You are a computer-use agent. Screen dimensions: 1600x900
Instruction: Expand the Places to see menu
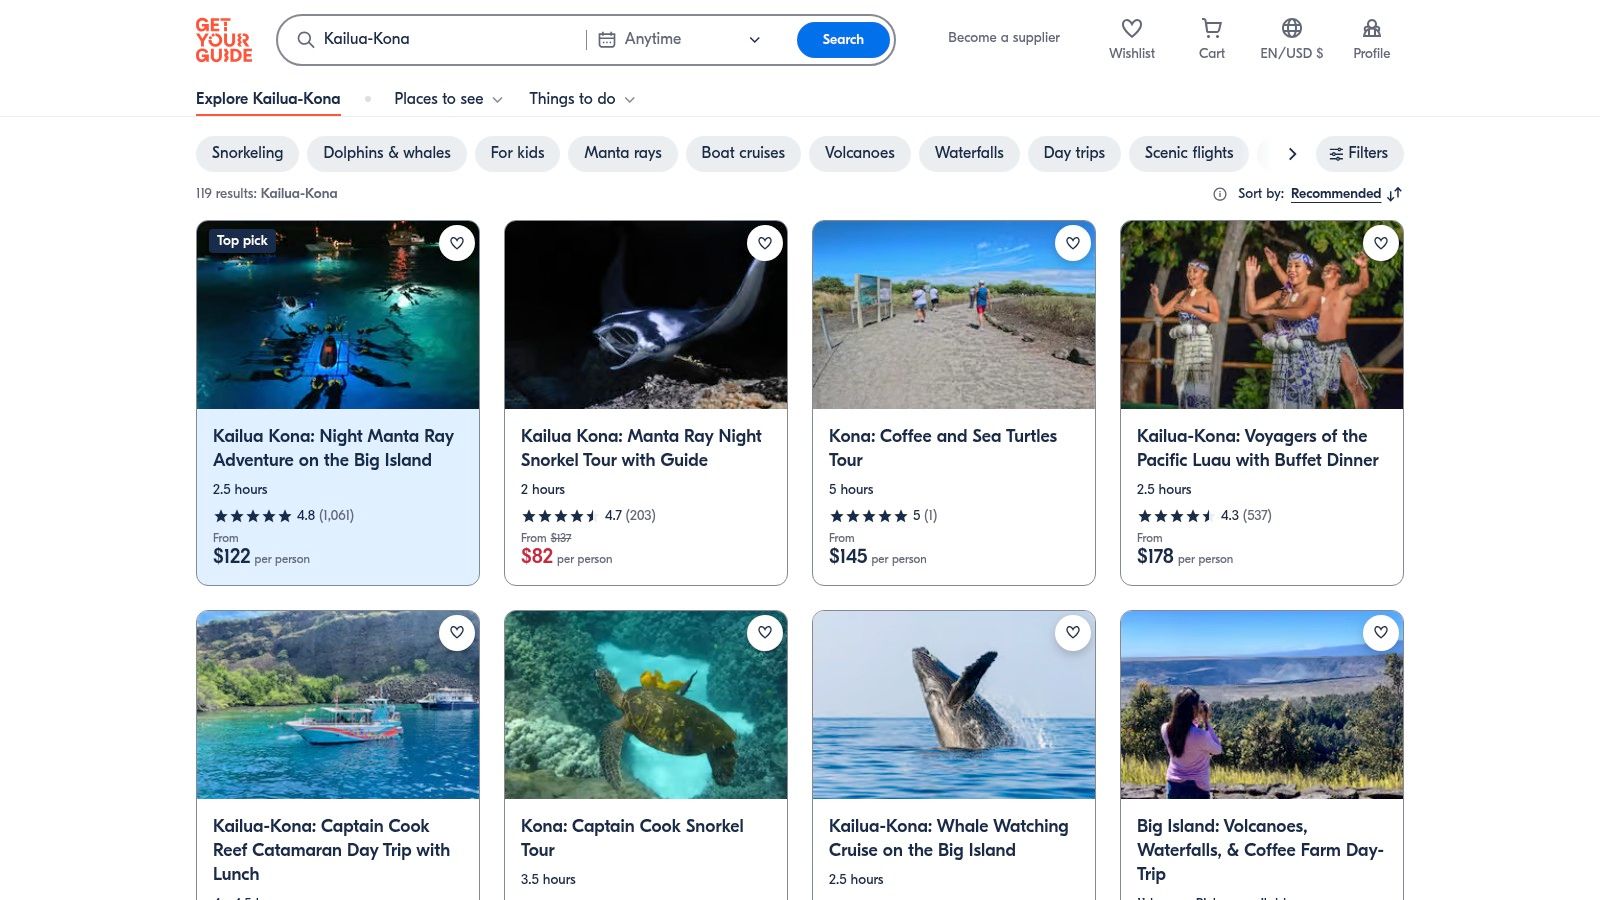point(448,99)
